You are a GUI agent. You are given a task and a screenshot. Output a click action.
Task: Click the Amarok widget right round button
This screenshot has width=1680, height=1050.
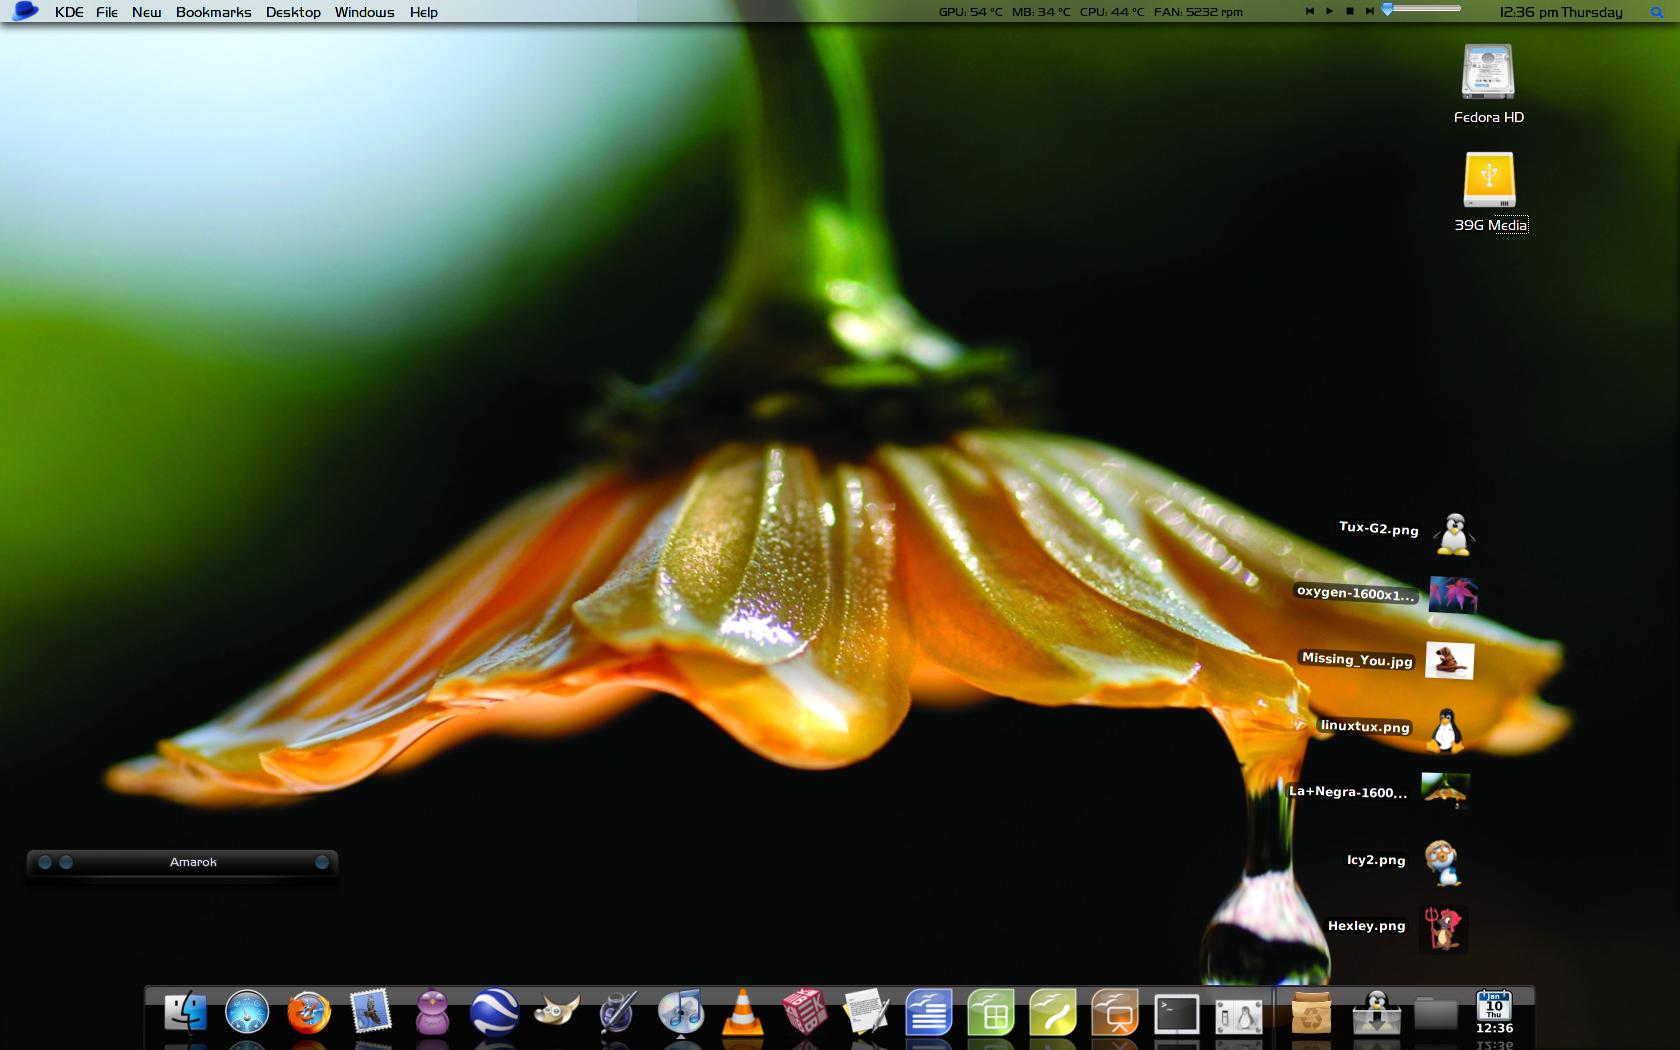(x=322, y=862)
